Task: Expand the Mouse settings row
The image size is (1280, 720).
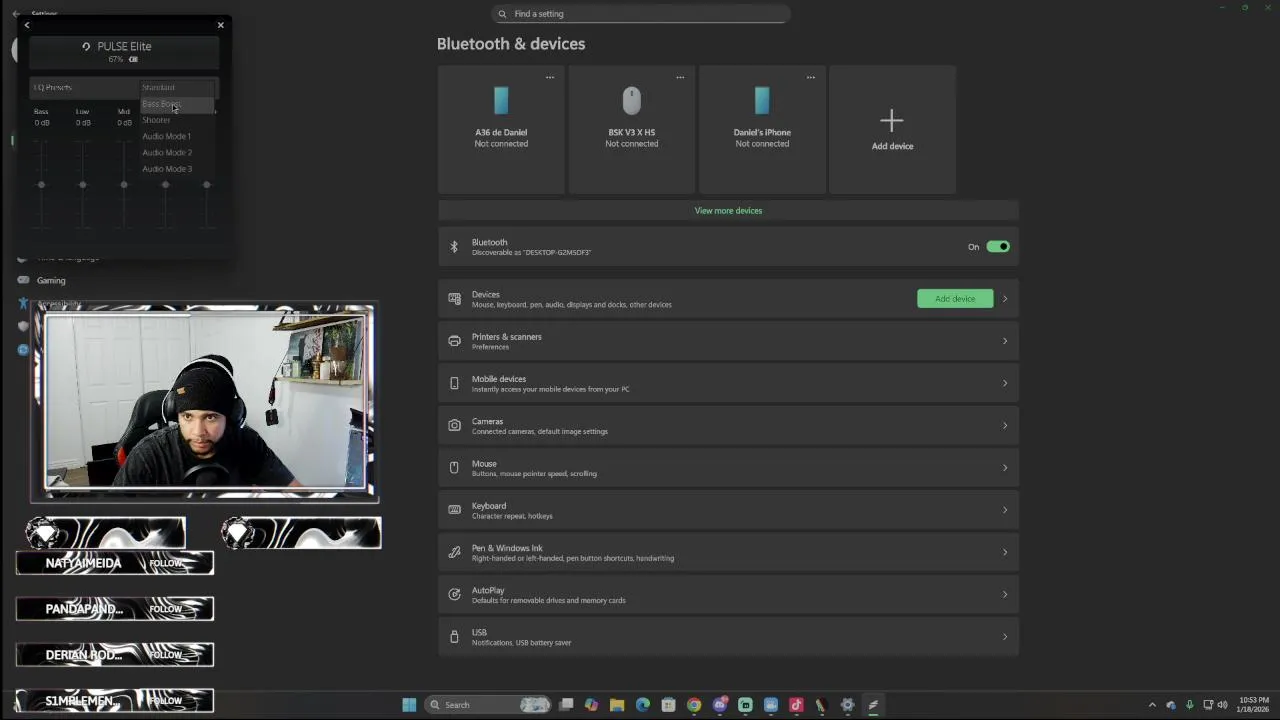Action: tap(728, 468)
